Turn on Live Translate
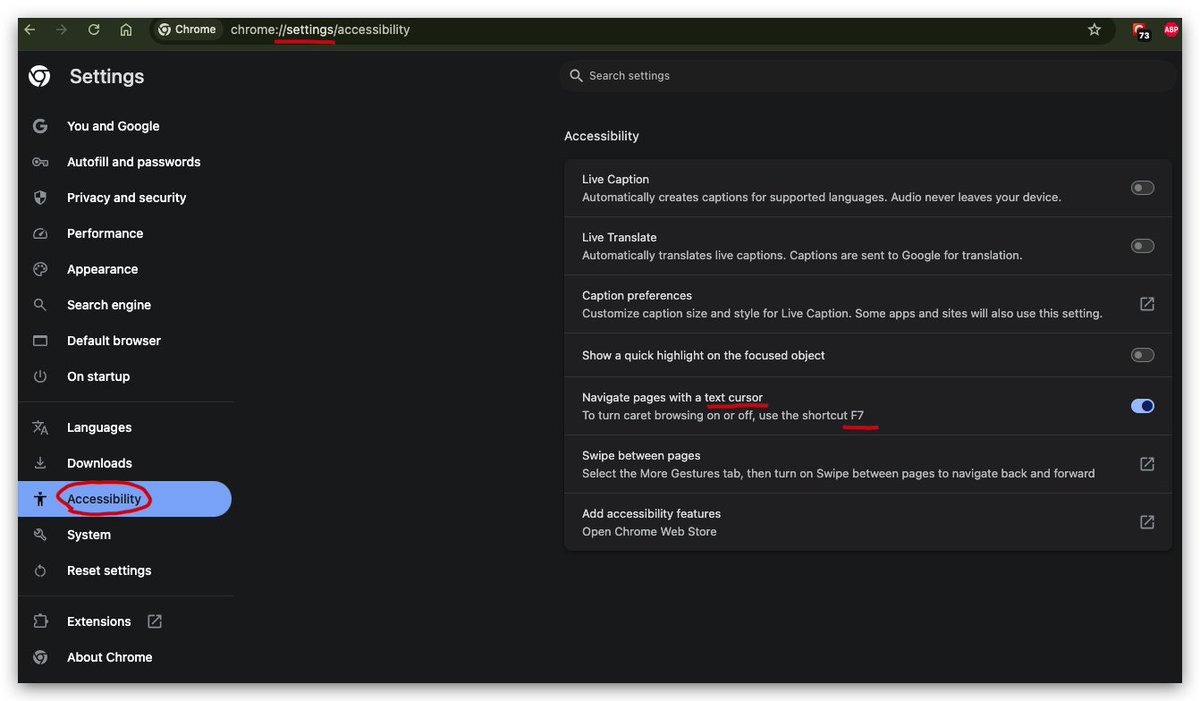The height and width of the screenshot is (701, 1200). 1142,245
